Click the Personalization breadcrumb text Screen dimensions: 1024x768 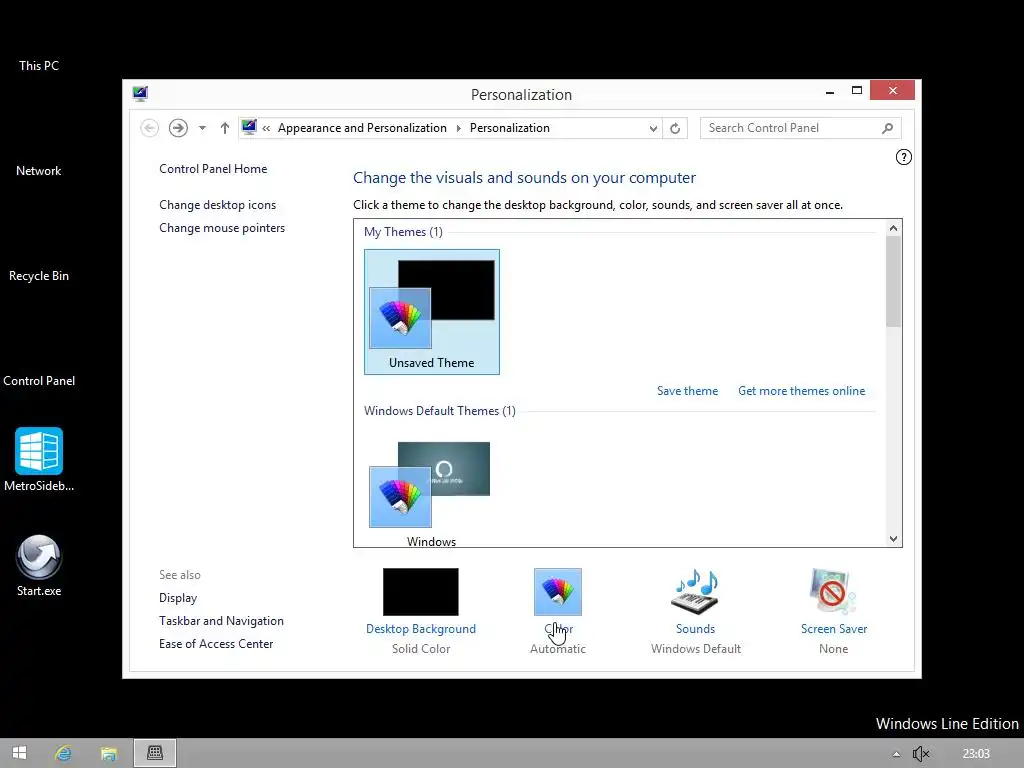point(509,128)
